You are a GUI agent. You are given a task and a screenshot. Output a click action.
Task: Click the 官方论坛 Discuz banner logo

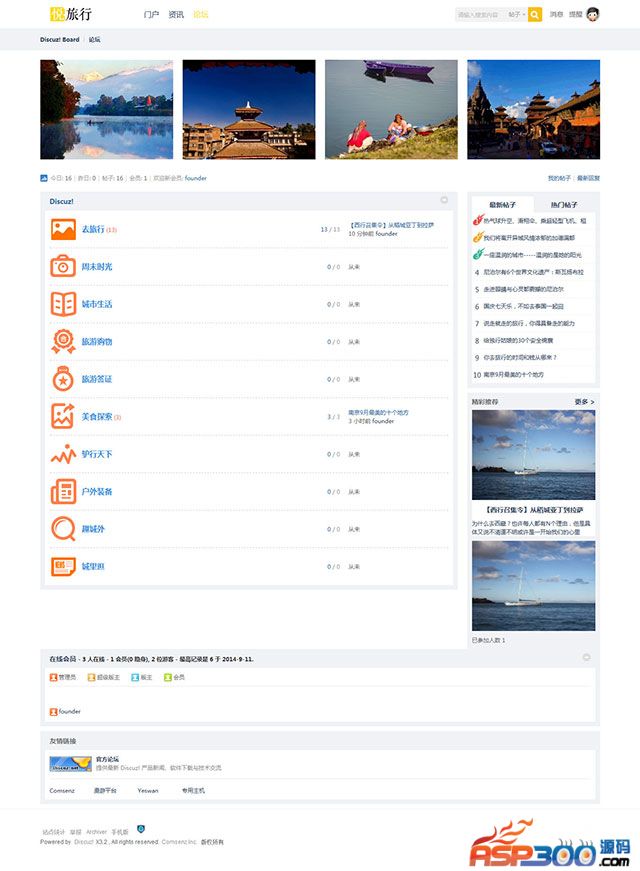click(71, 764)
